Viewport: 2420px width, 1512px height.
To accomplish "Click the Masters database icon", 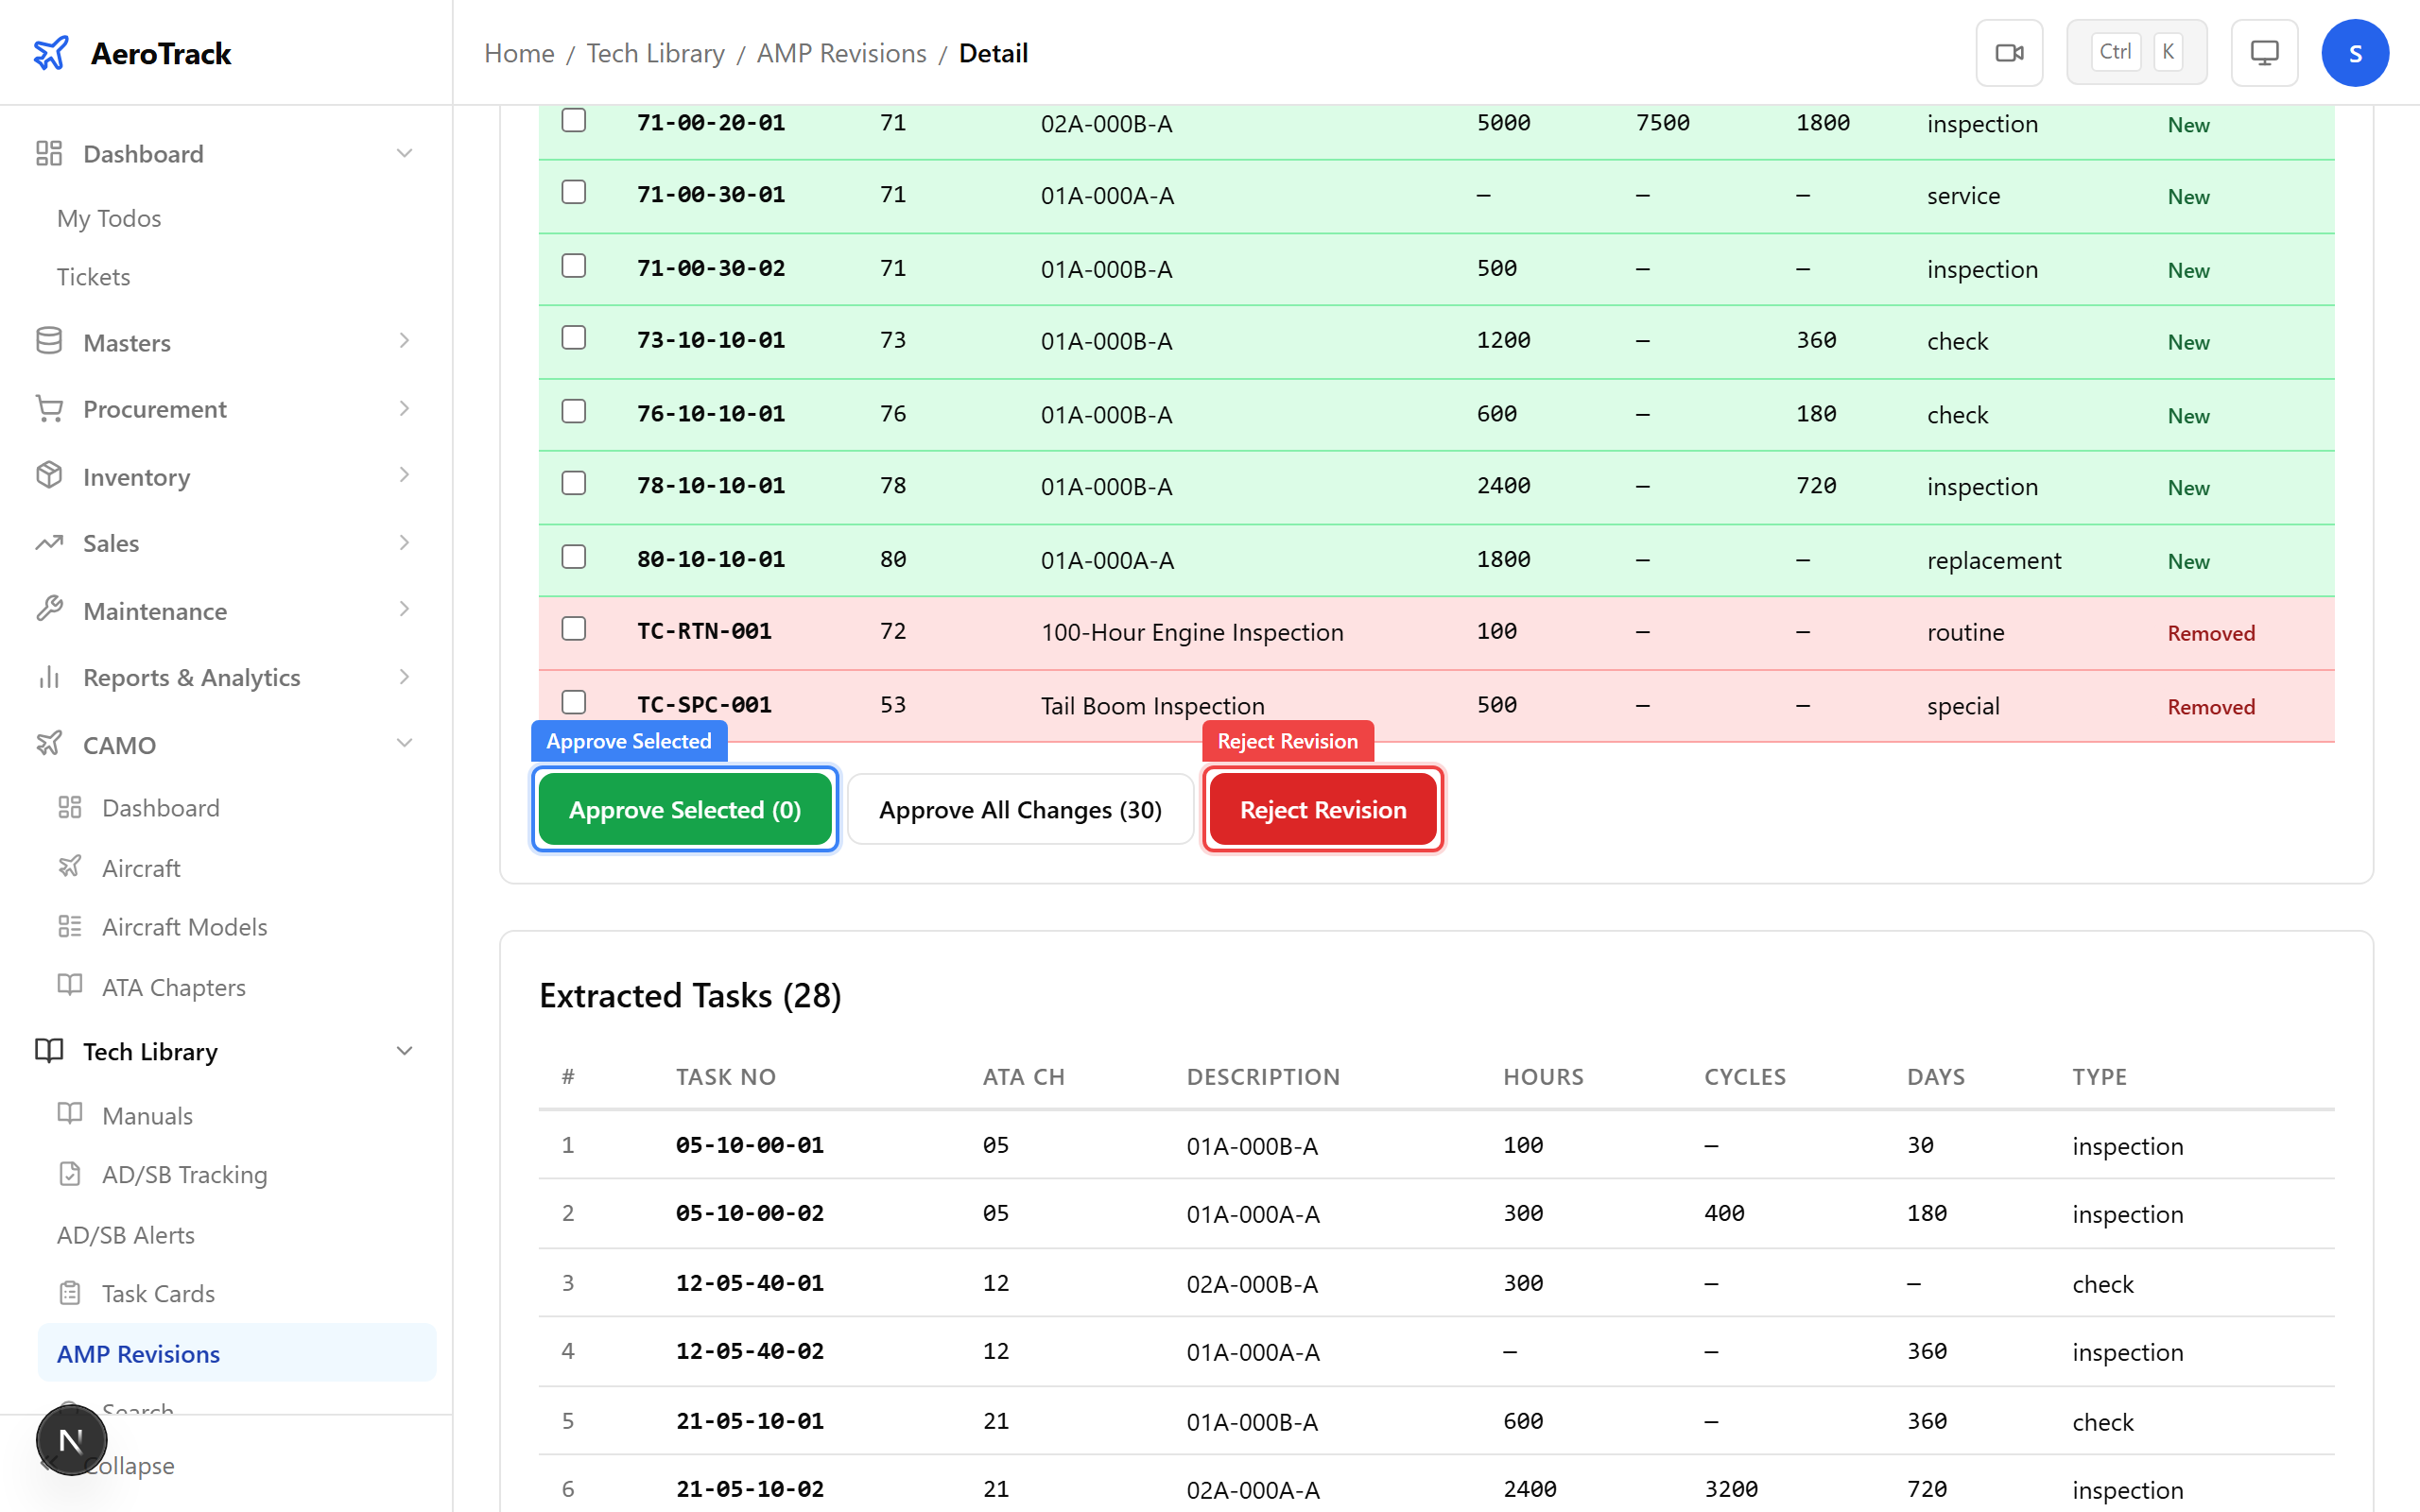I will pos(49,342).
